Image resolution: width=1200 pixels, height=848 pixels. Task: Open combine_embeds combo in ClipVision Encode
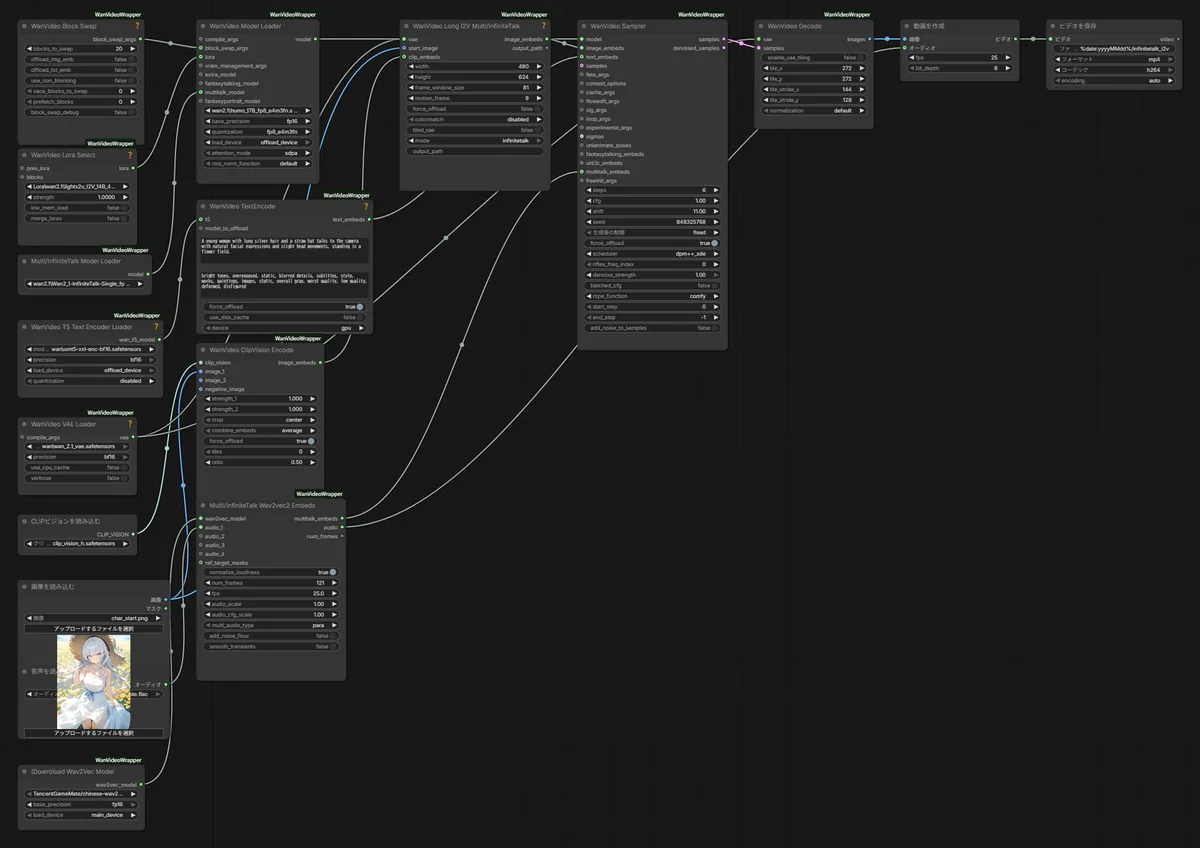[x=260, y=430]
